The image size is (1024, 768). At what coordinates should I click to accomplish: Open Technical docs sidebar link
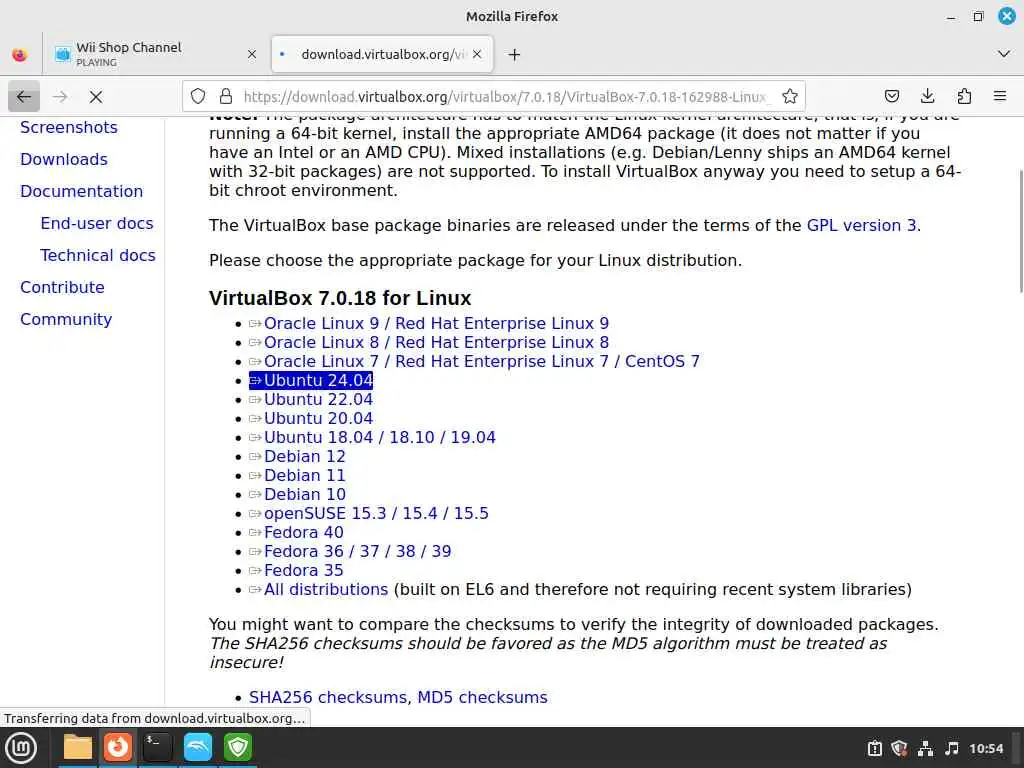[98, 255]
